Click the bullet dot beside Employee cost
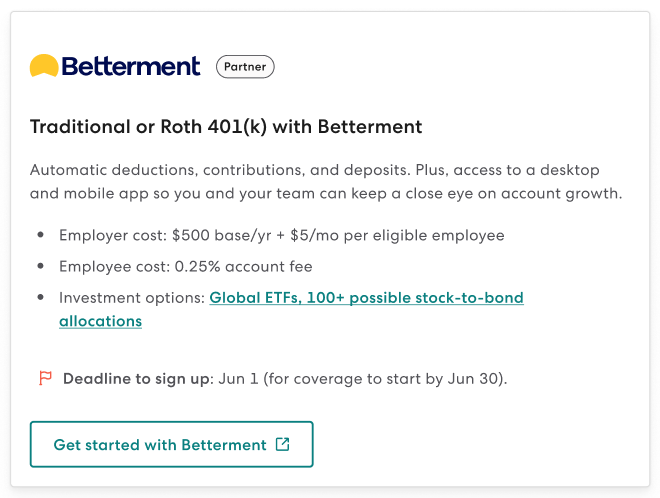 (40, 266)
